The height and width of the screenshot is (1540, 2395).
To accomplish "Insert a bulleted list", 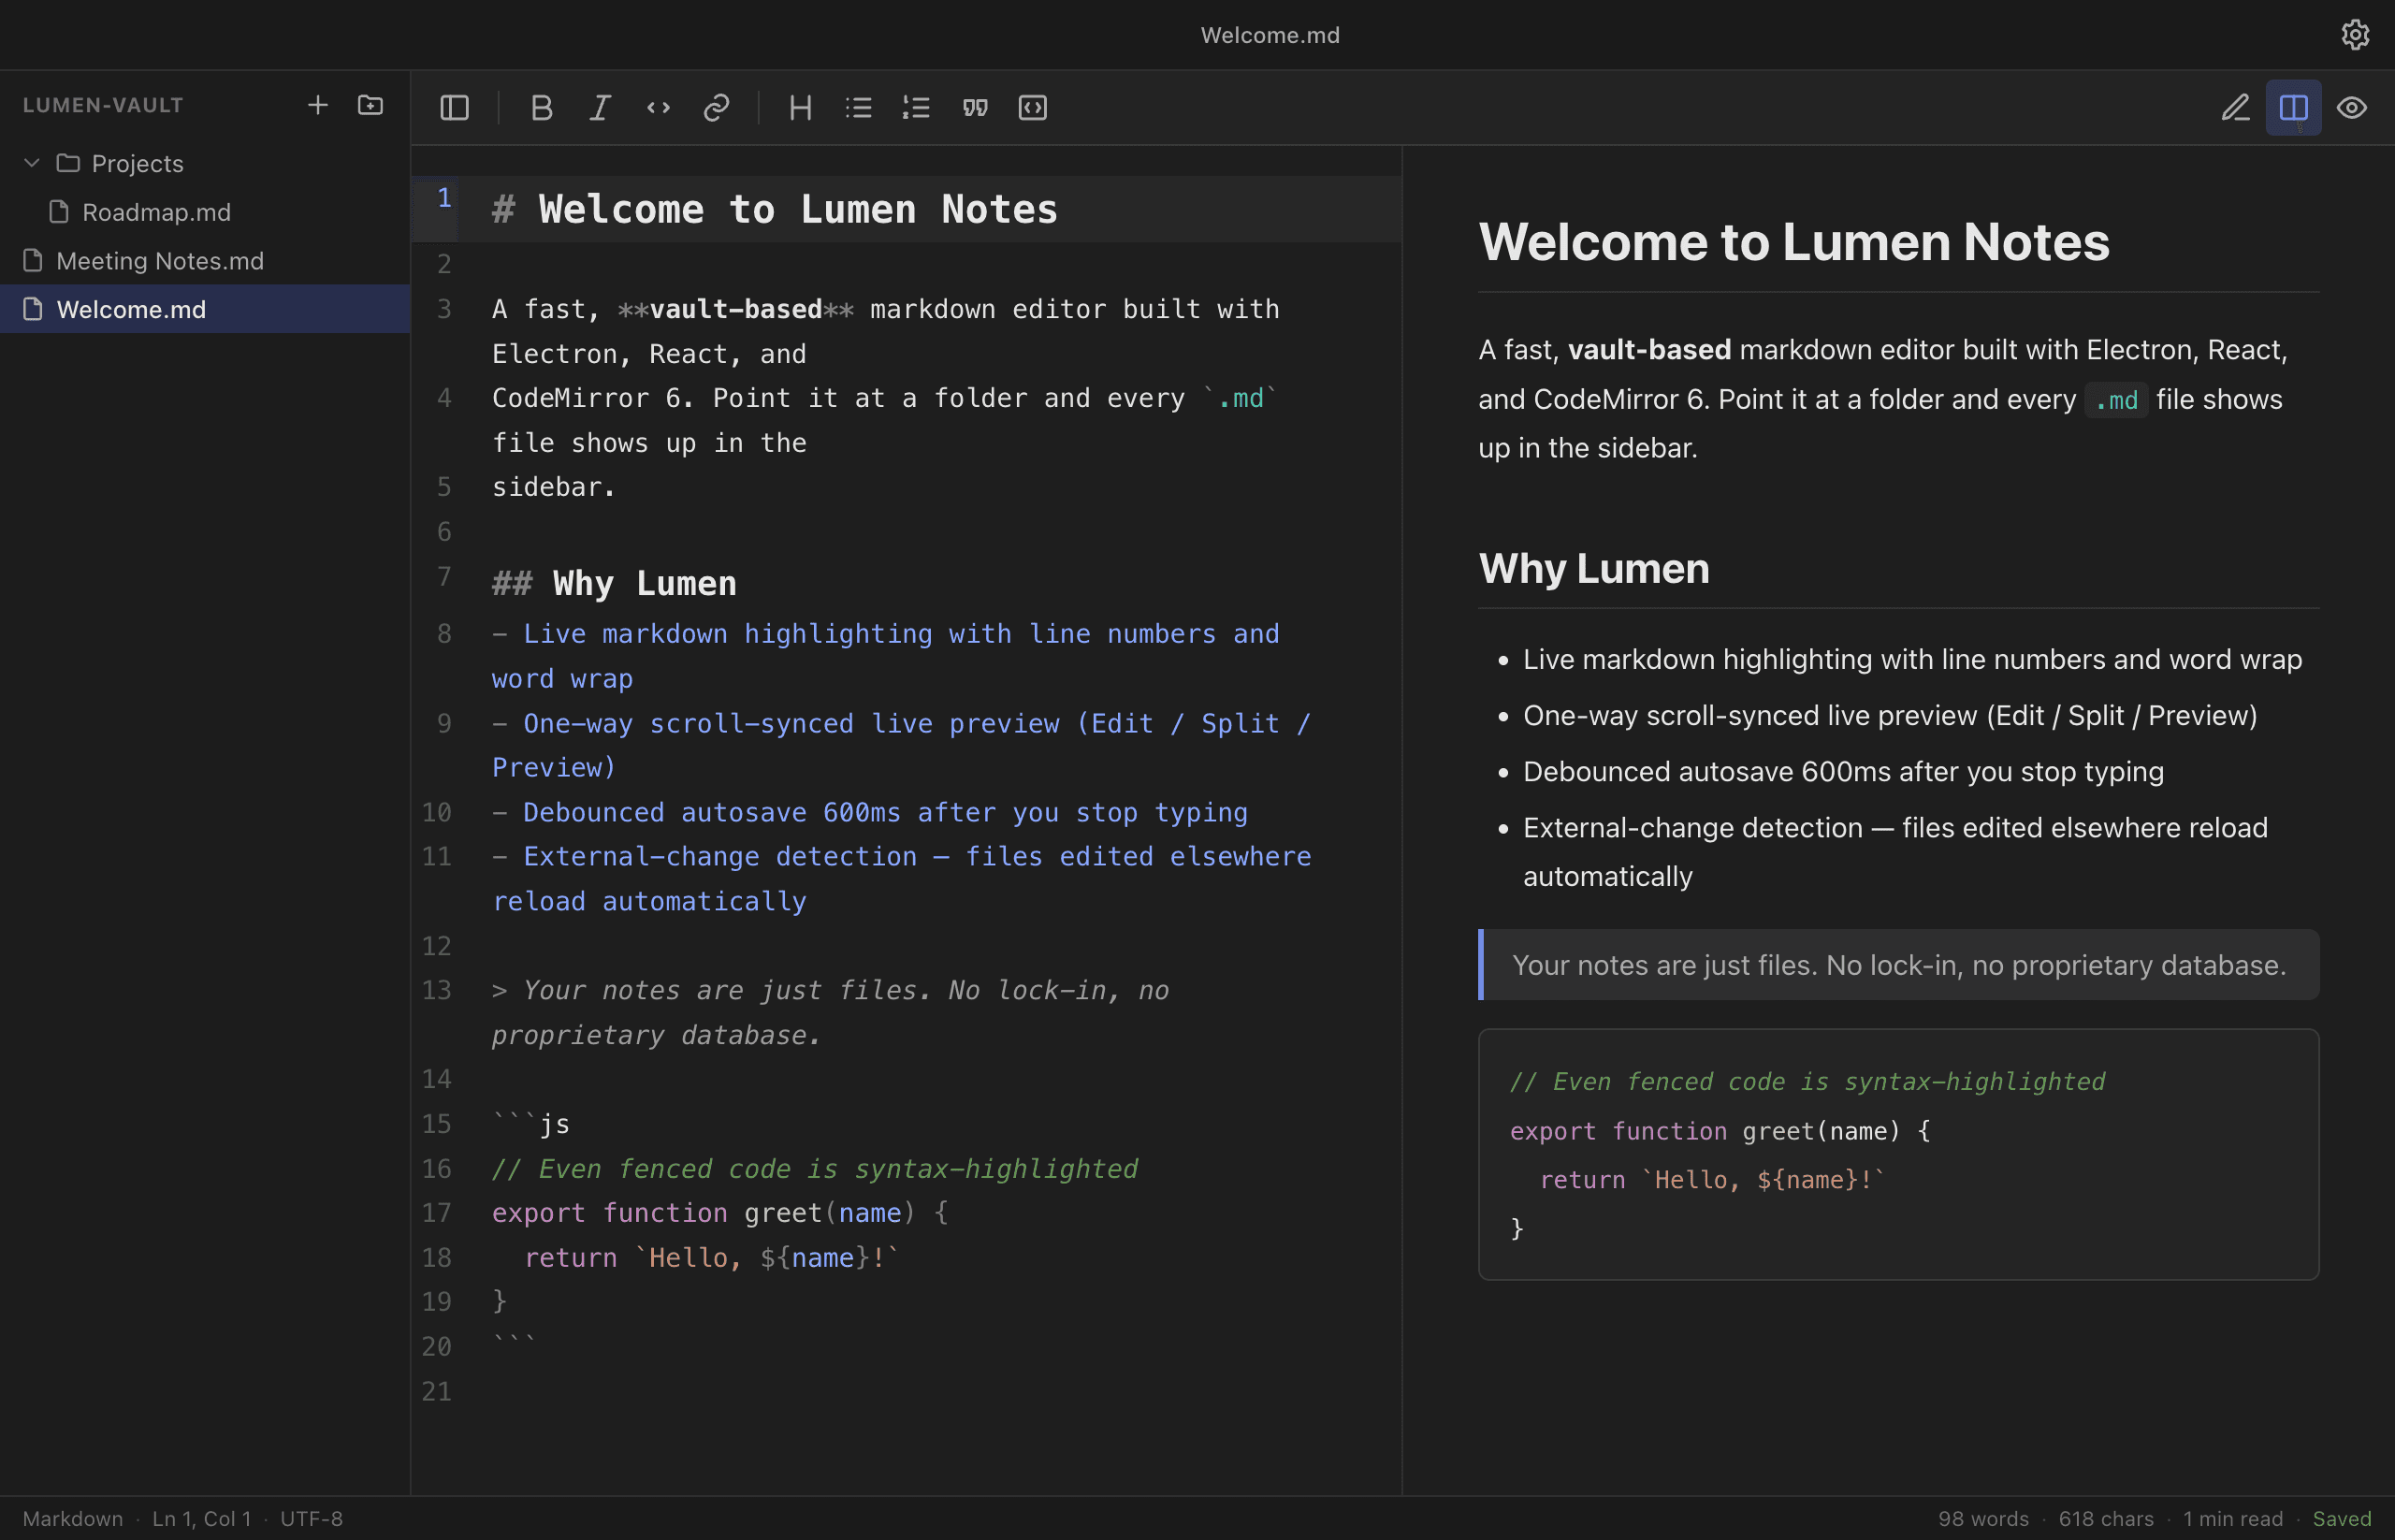I will click(x=858, y=108).
